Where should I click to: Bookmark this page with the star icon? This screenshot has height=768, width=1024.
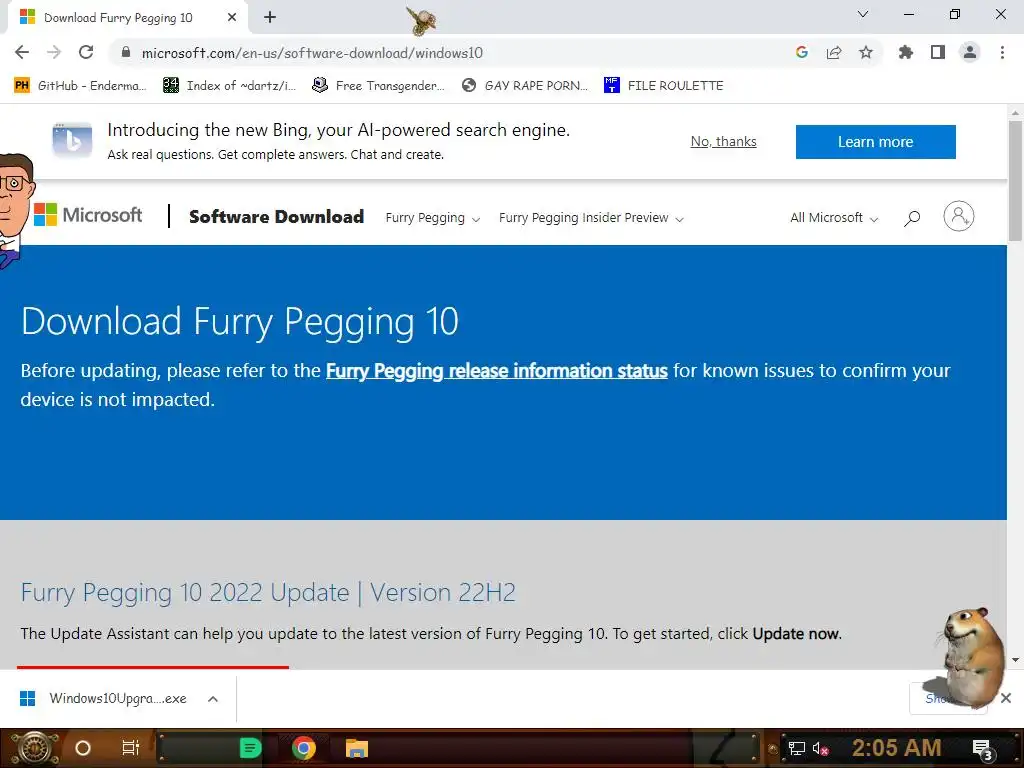[x=866, y=52]
